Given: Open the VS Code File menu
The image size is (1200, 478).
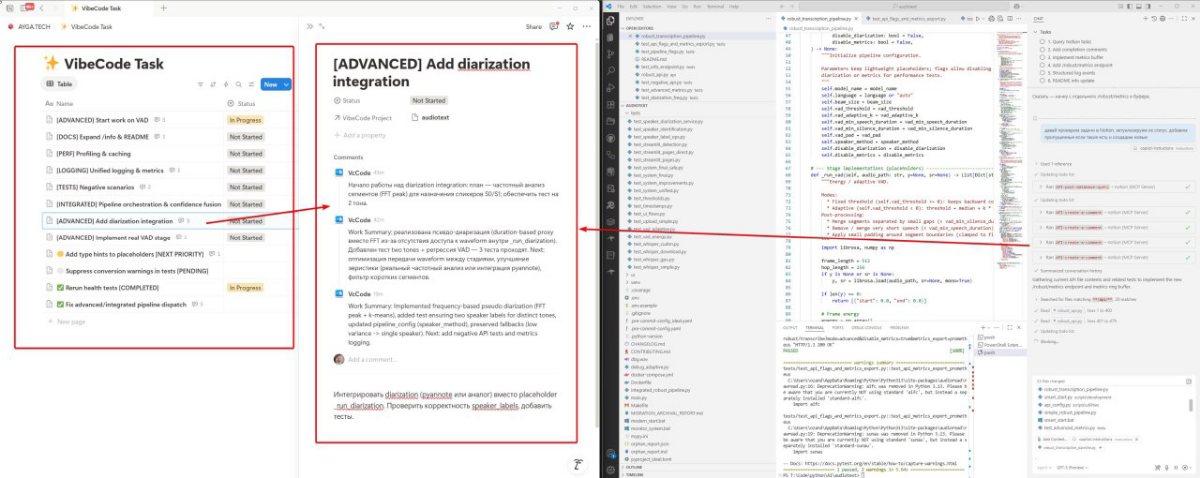Looking at the screenshot, I should pyautogui.click(x=621, y=6).
